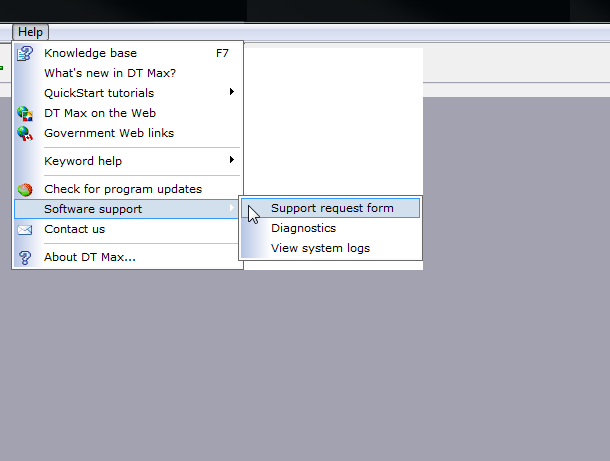The width and height of the screenshot is (610, 461).
Task: Open Support request form
Action: tap(331, 208)
